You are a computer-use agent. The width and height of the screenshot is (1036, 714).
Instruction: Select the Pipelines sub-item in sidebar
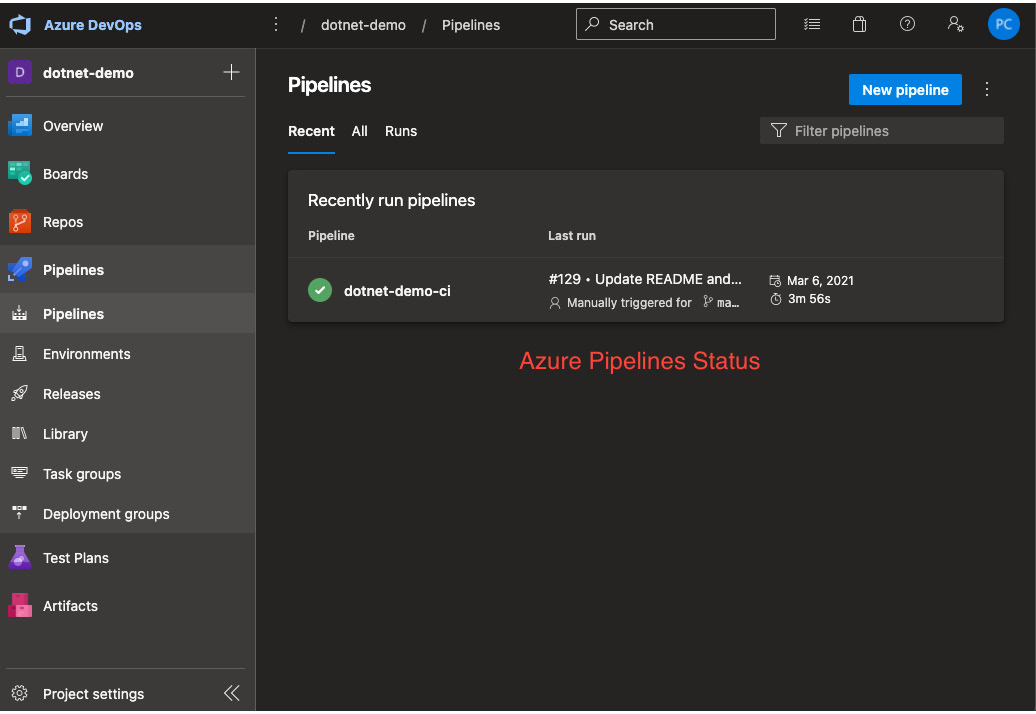tap(128, 314)
